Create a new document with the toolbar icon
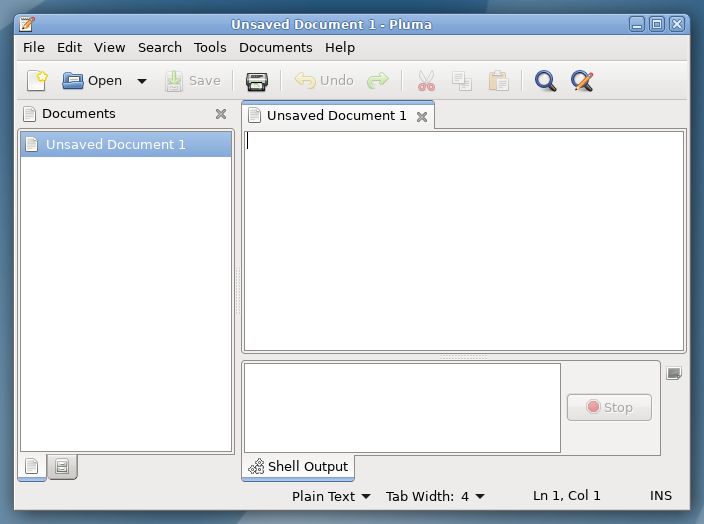Image resolution: width=704 pixels, height=524 pixels. pos(37,81)
